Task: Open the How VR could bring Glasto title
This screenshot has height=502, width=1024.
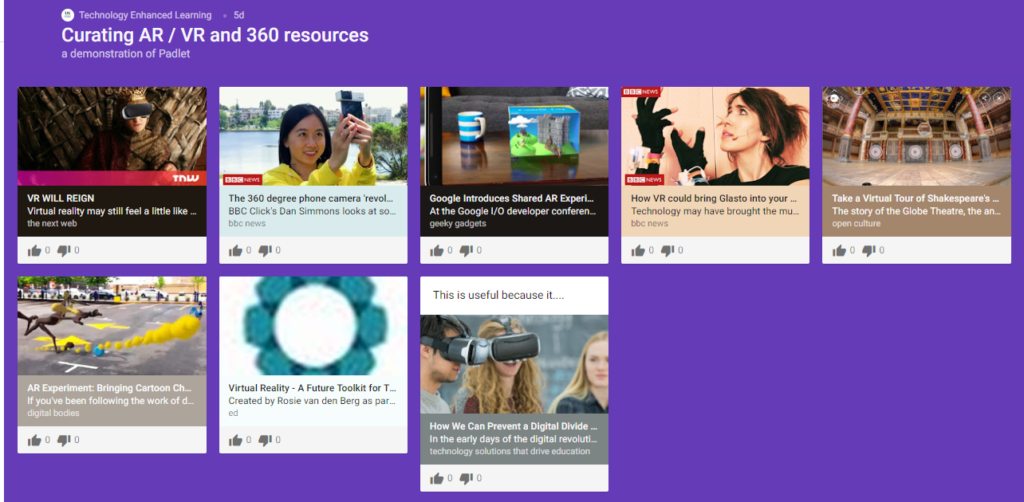Action: 715,198
